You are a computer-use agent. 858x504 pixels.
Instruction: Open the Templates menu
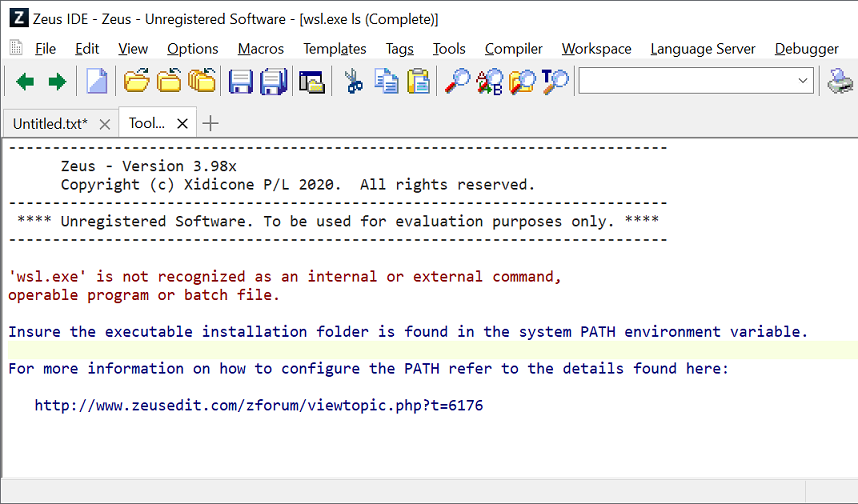pyautogui.click(x=335, y=49)
